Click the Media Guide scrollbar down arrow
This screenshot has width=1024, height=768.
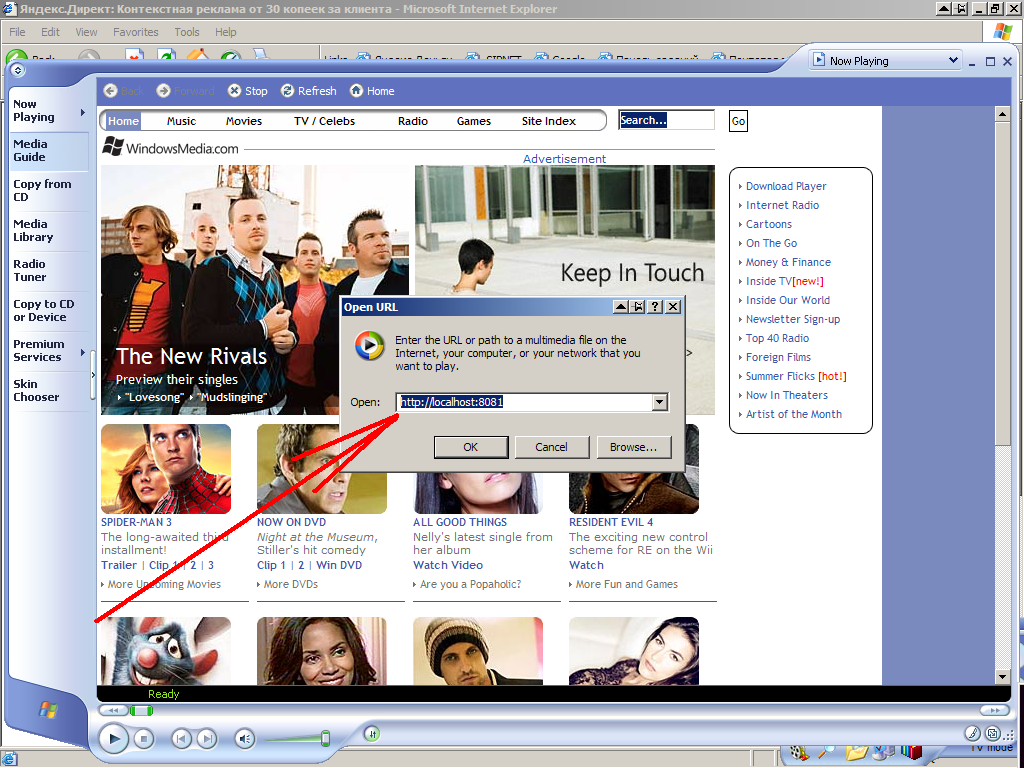click(x=1002, y=677)
